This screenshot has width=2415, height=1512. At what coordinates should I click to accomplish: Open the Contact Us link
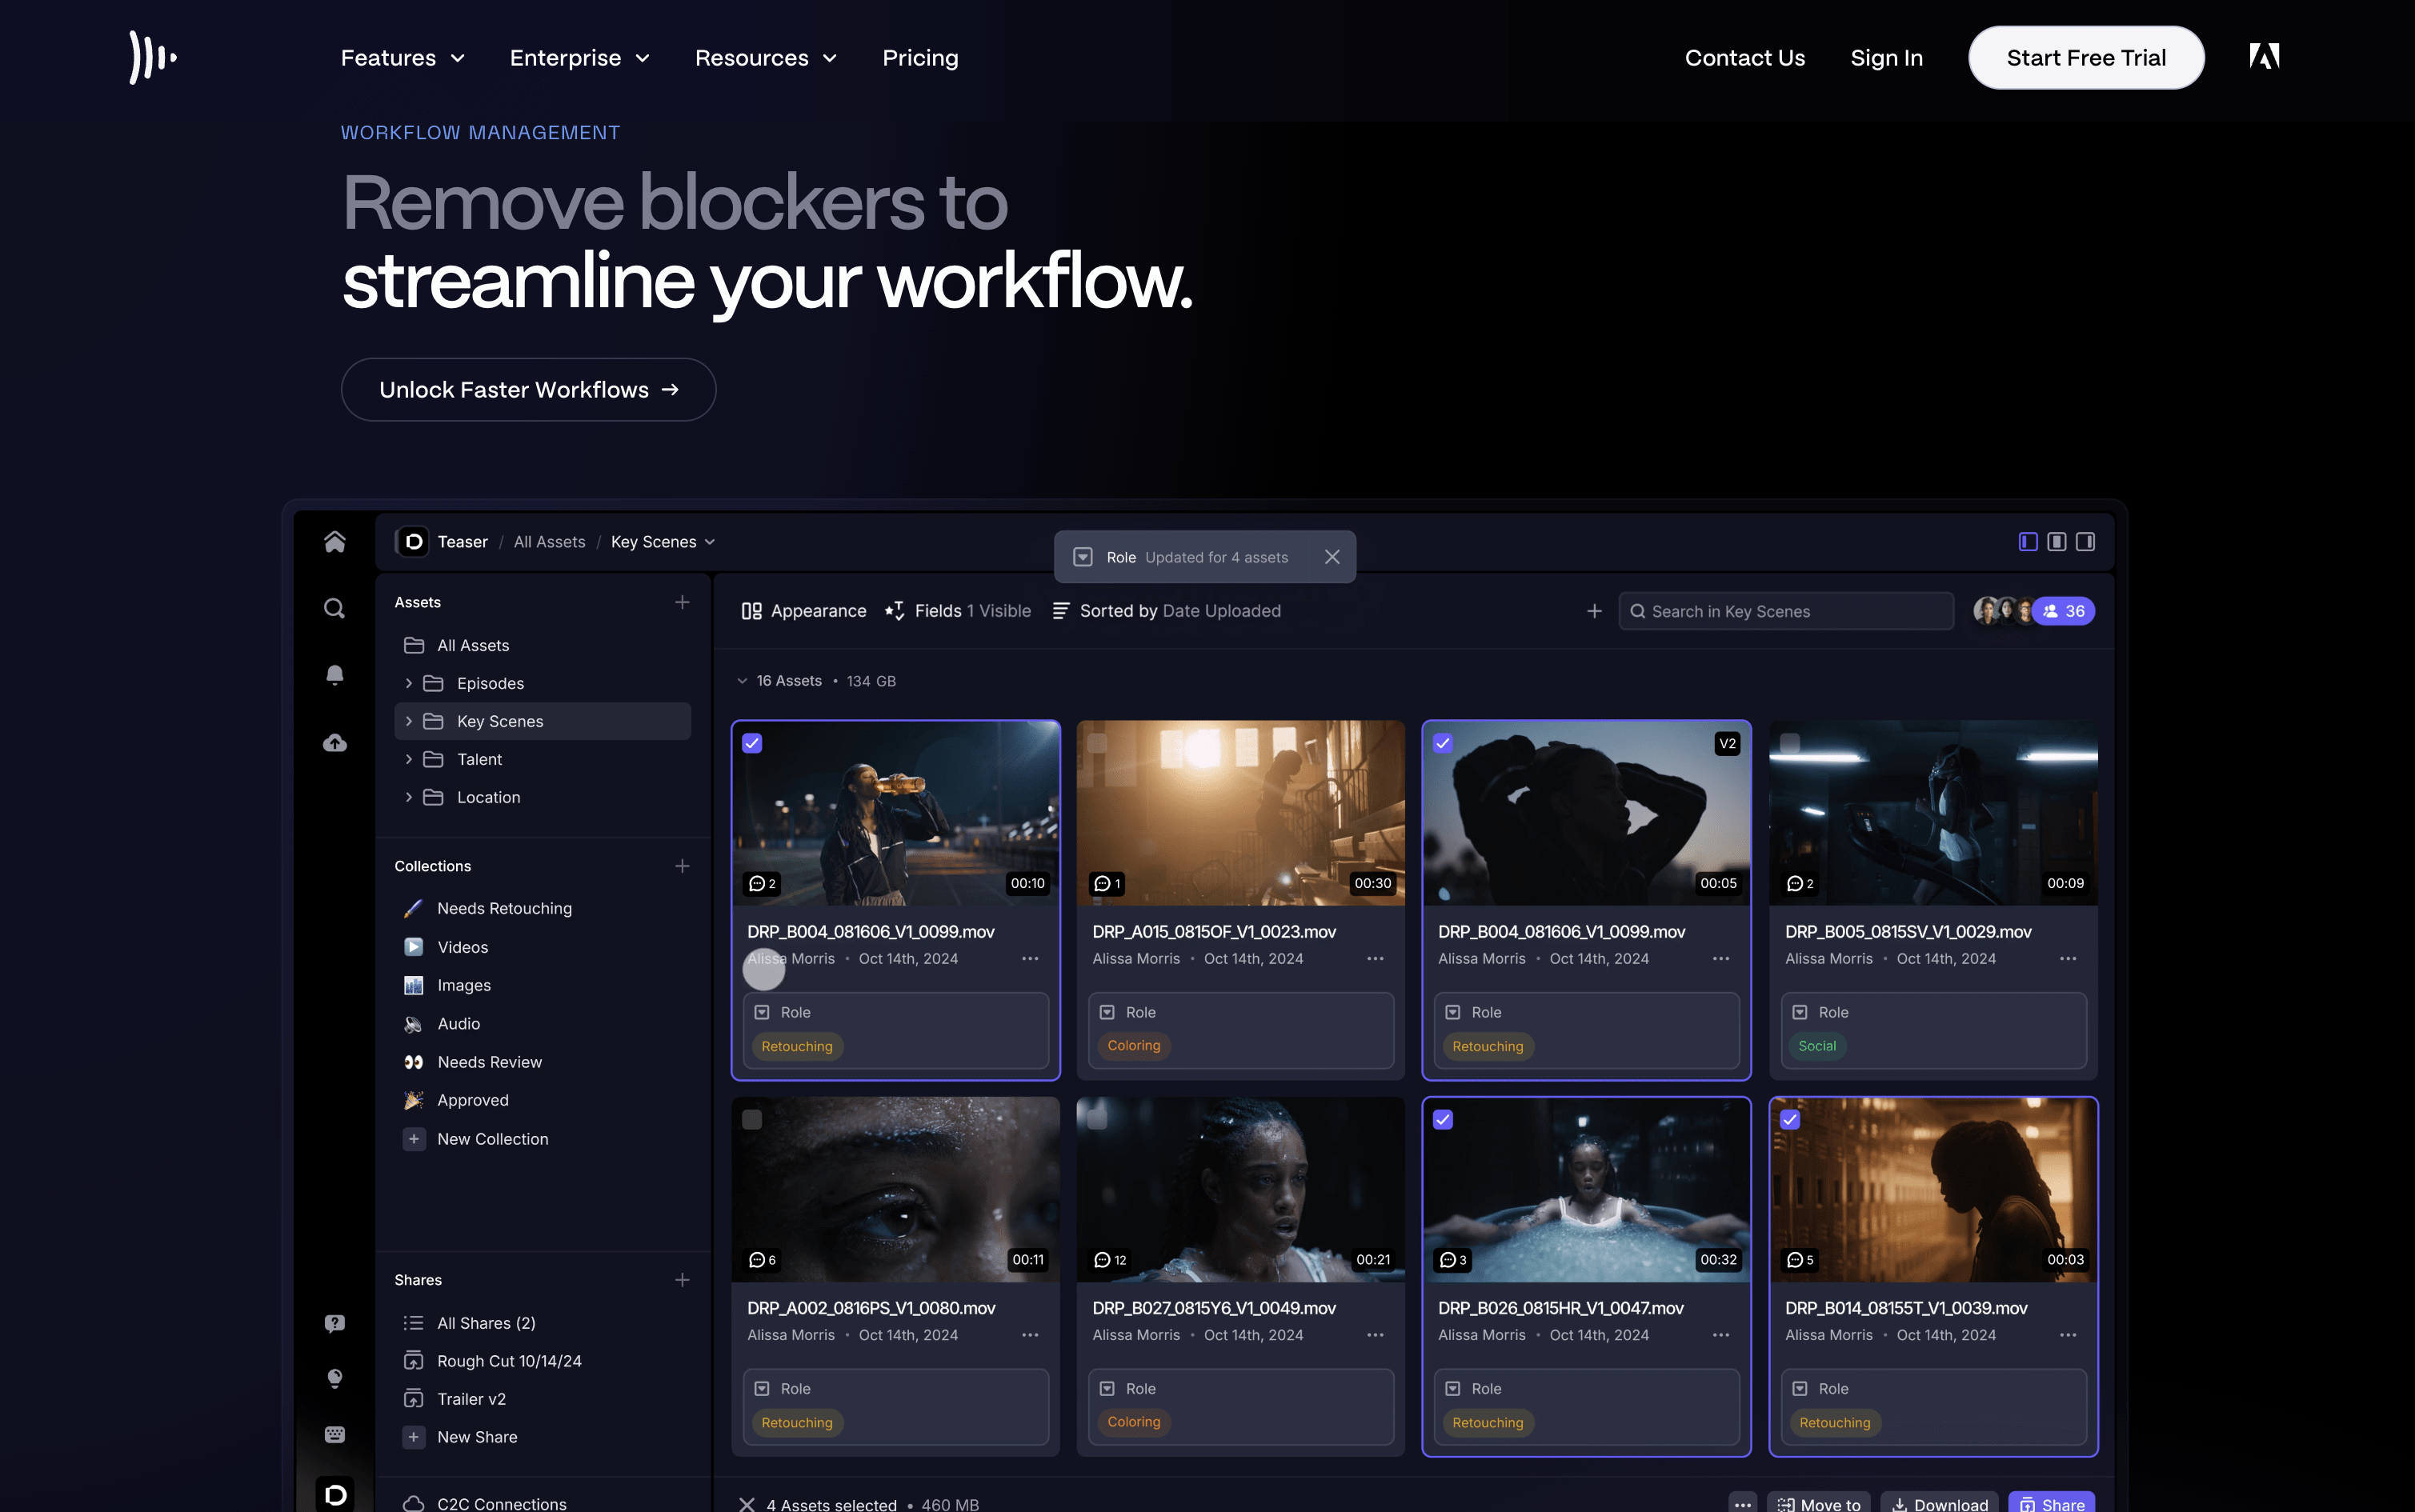1745,58
